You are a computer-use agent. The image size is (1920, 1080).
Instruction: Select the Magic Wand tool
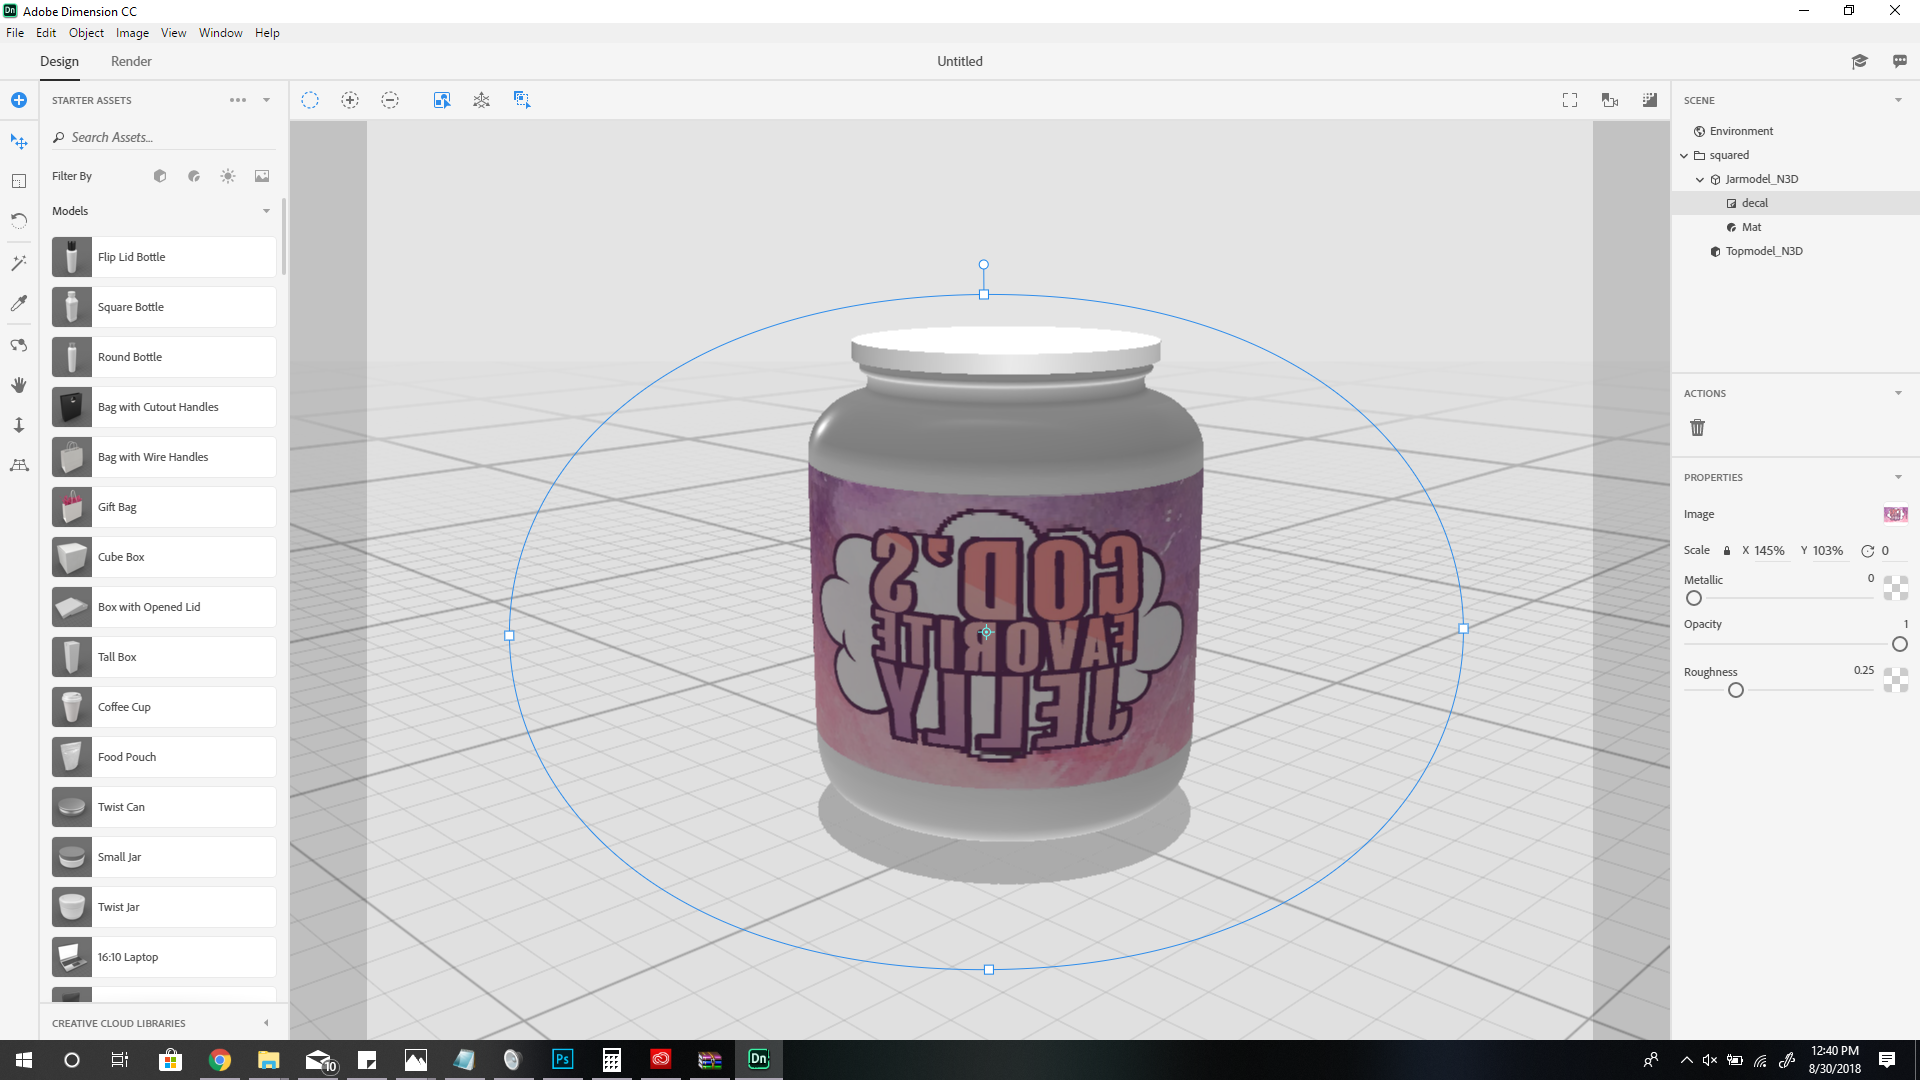pos(18,263)
